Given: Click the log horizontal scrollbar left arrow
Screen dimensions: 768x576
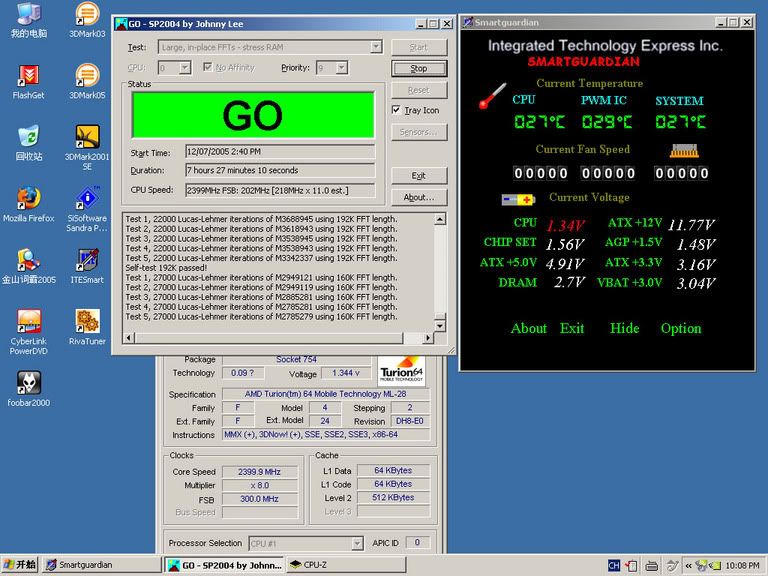Looking at the screenshot, I should (x=129, y=338).
